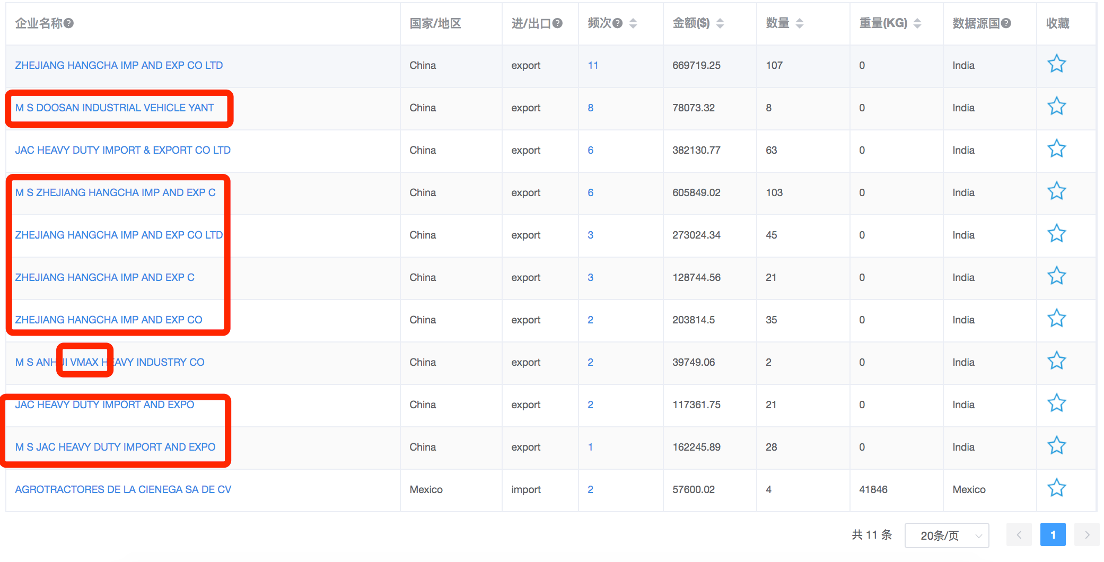The height and width of the screenshot is (562, 1104).
Task: Click the import cell for AGROTRACTORES
Action: (x=526, y=489)
